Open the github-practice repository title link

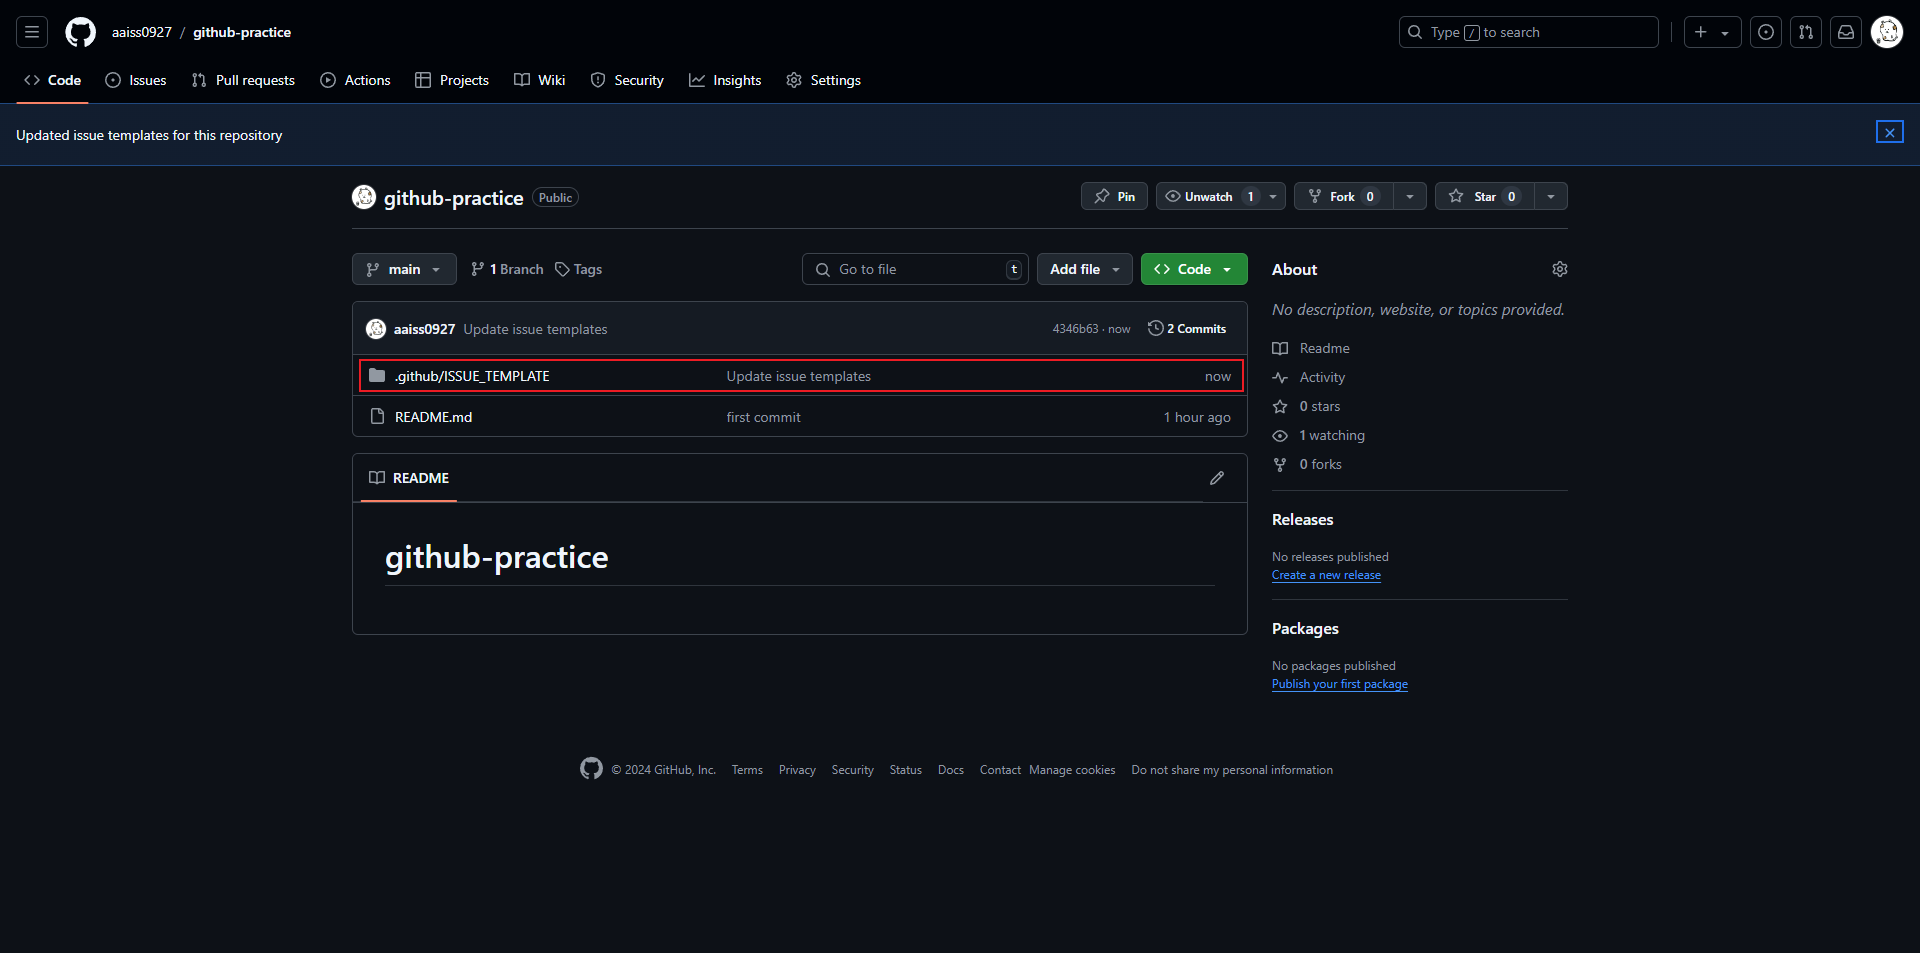(x=454, y=198)
